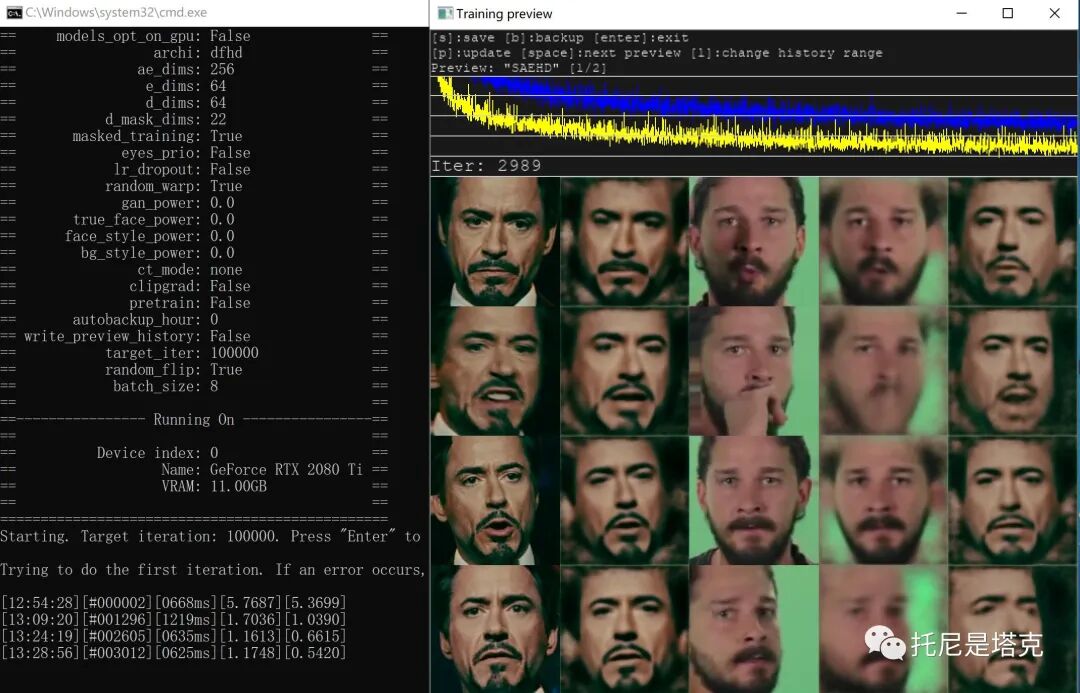Click 'models_opt_on_gpu: False' line in cmd
The image size is (1080, 693).
153,36
